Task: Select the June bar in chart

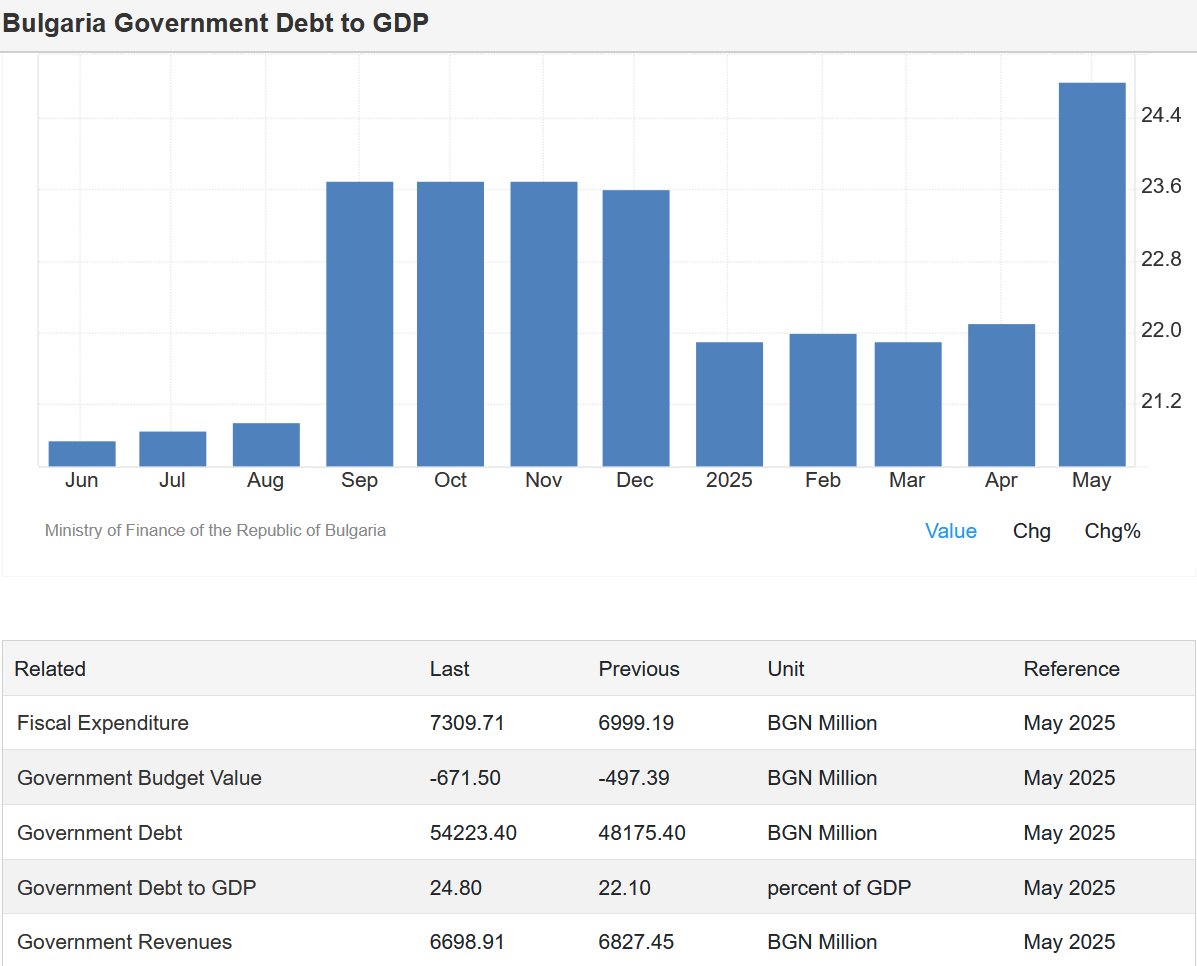Action: pos(82,453)
